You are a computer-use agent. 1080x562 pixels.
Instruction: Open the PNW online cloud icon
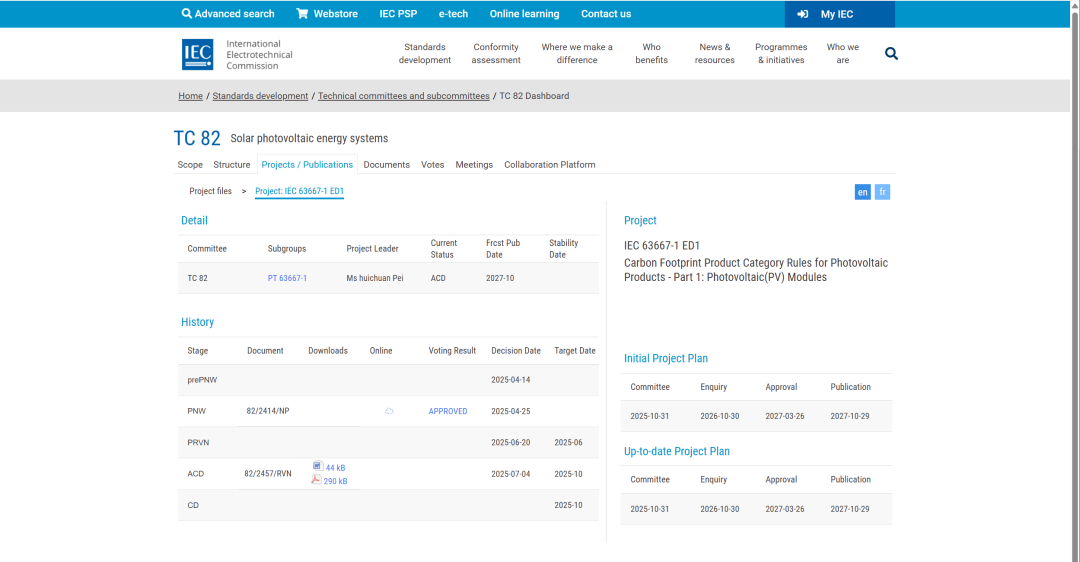coord(389,411)
